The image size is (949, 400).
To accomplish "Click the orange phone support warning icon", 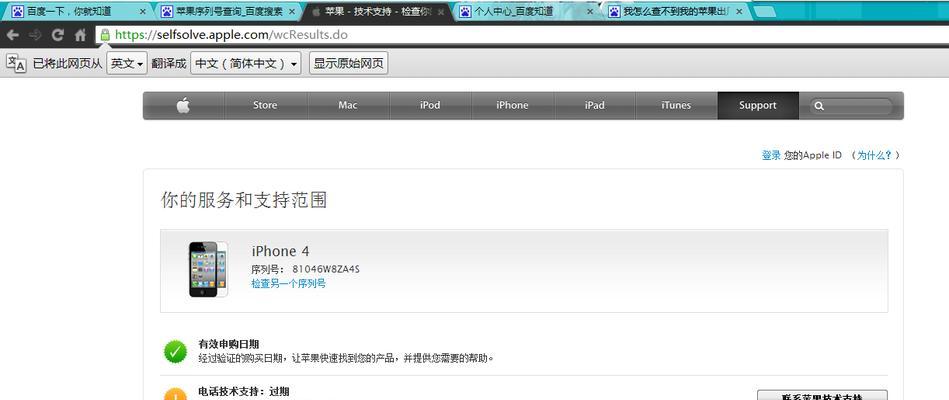I will click(176, 394).
